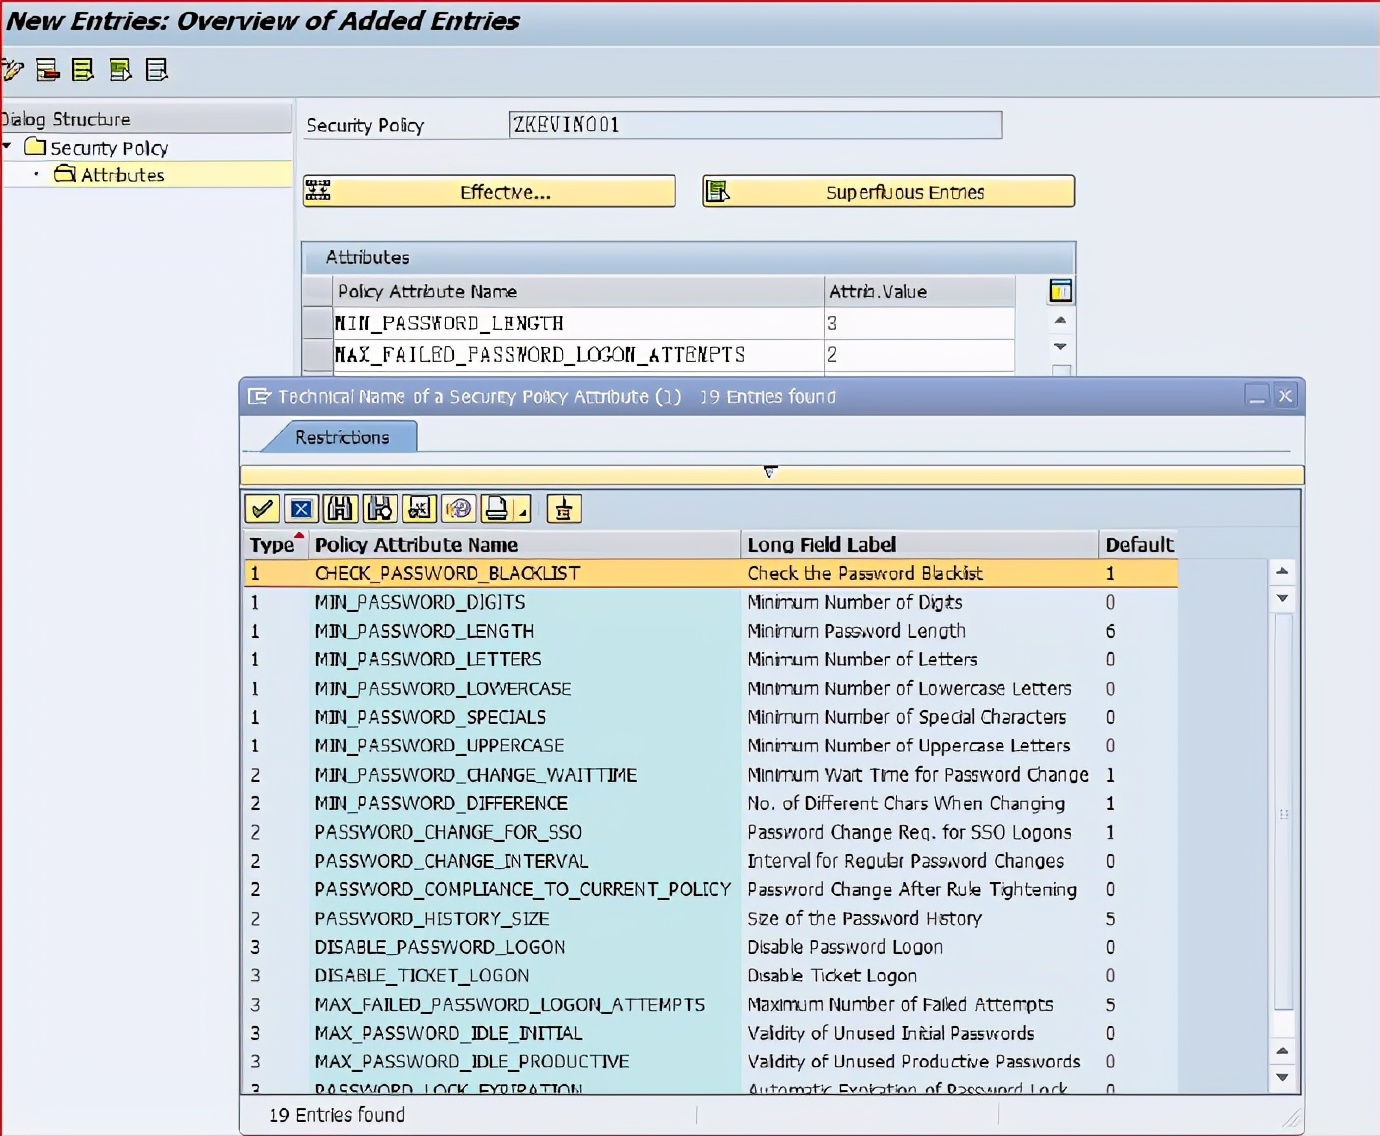Click the Find Next binoculars icon
The image size is (1380, 1136).
point(379,509)
